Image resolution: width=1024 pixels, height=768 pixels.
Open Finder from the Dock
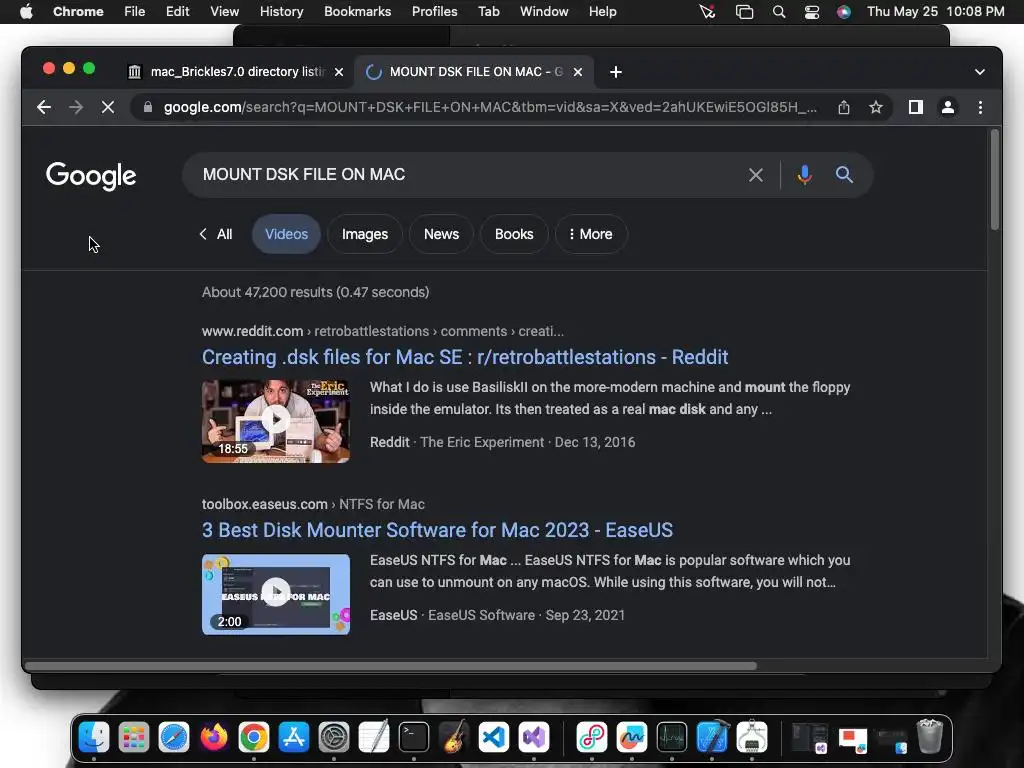[x=94, y=737]
